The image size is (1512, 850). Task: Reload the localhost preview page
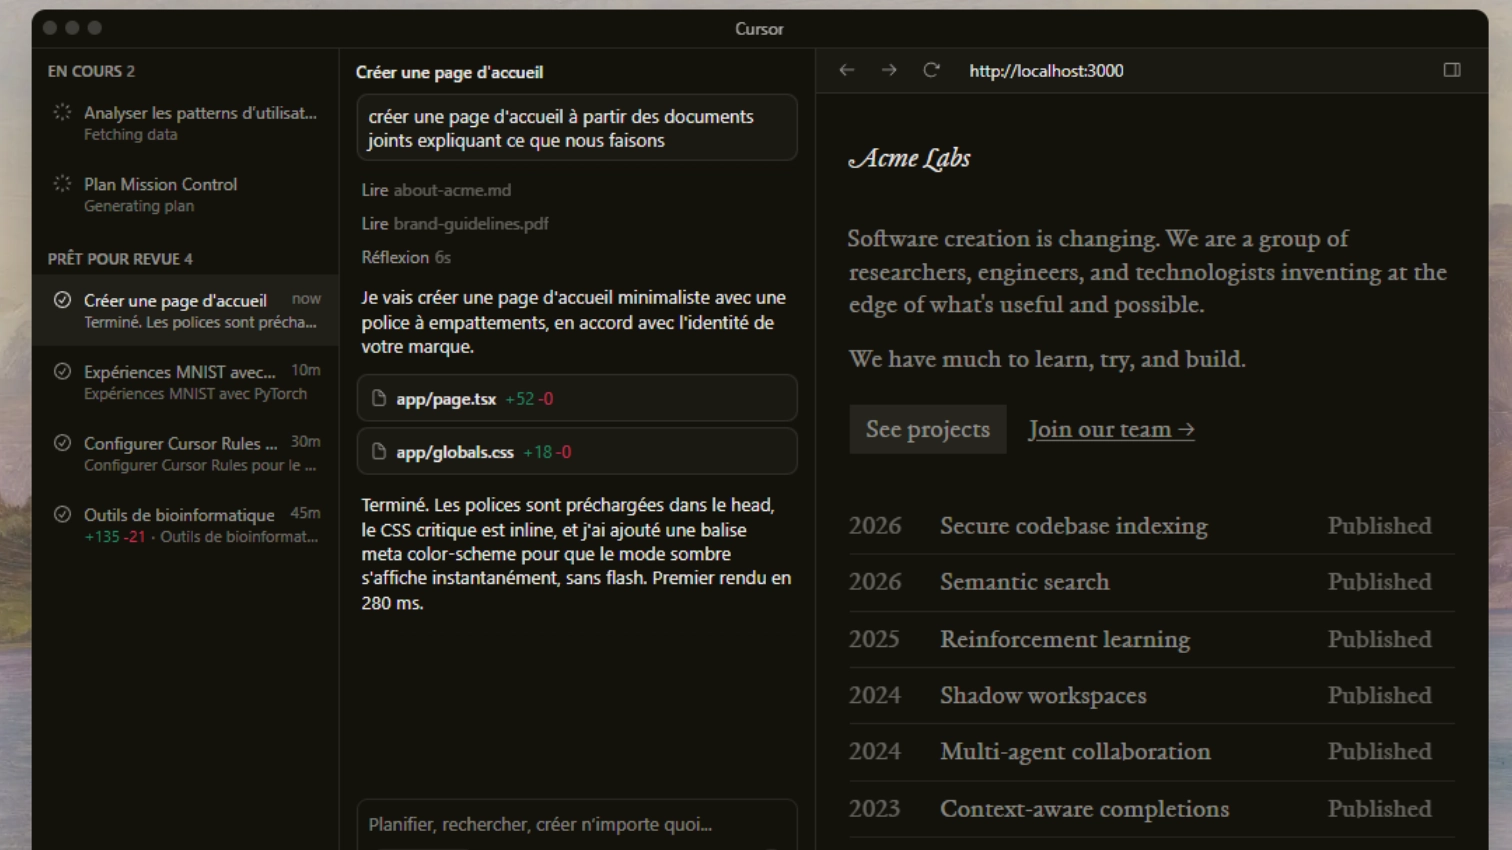931,70
